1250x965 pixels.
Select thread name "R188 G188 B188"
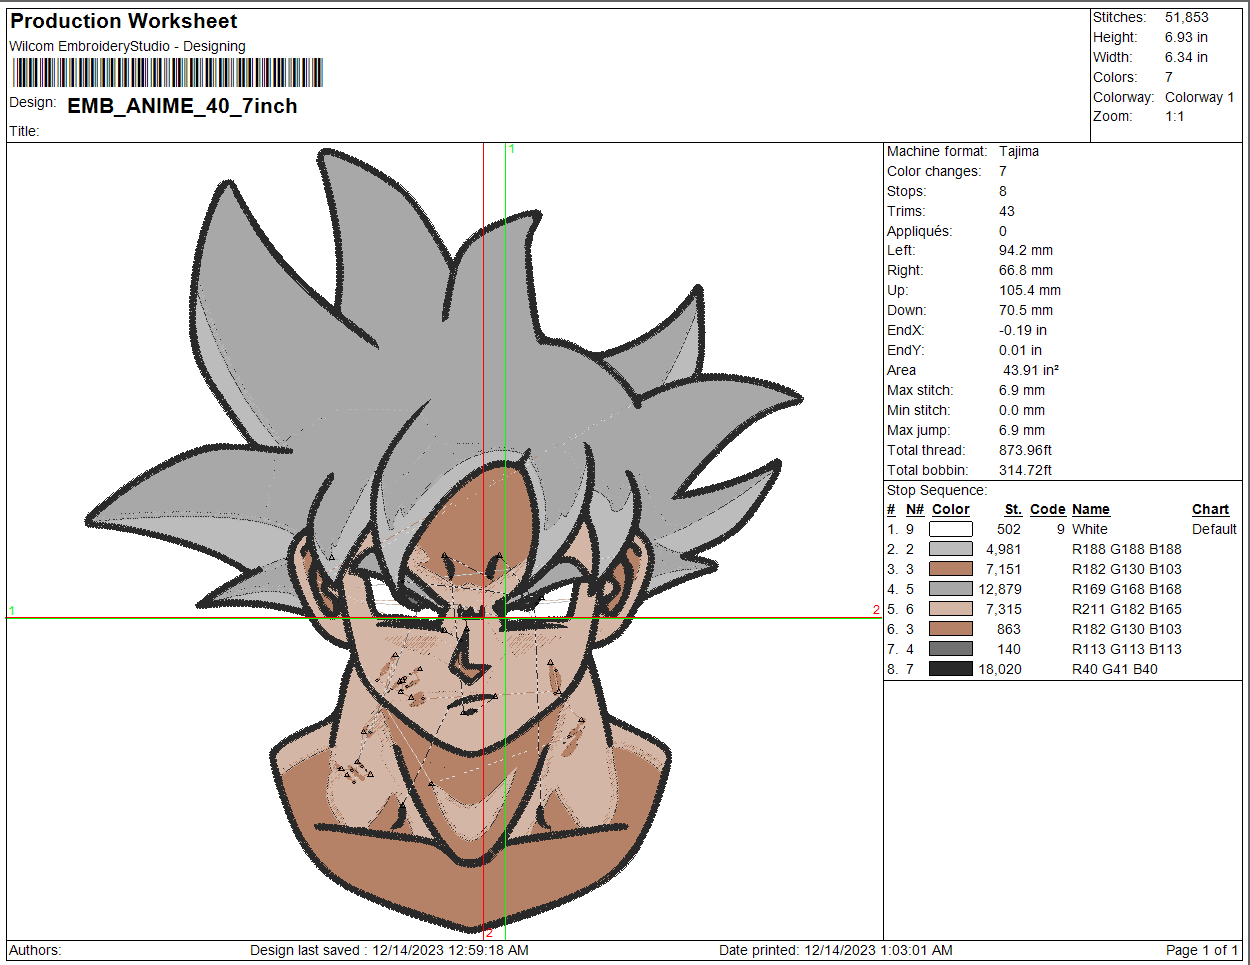(1127, 549)
